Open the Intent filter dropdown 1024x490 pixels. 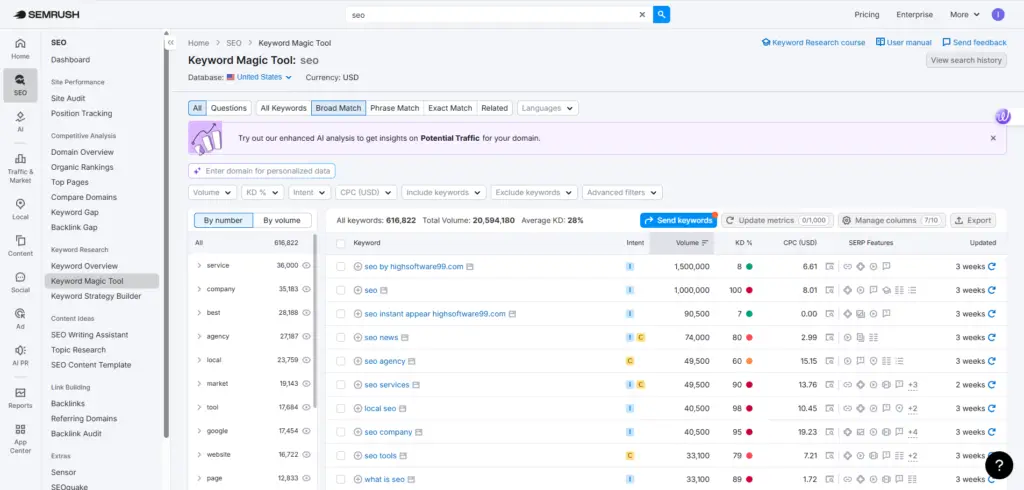(x=310, y=193)
